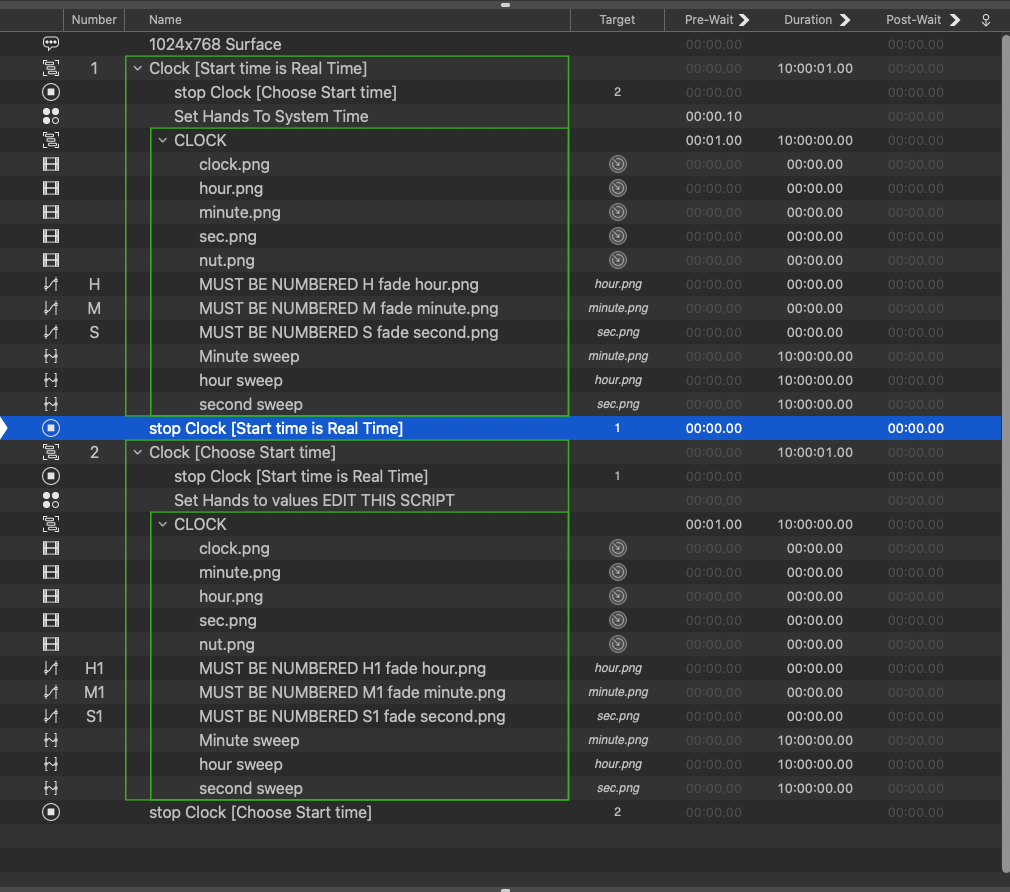This screenshot has width=1010, height=892.
Task: Click the continue mode icon in the column header
Action: pyautogui.click(x=985, y=20)
